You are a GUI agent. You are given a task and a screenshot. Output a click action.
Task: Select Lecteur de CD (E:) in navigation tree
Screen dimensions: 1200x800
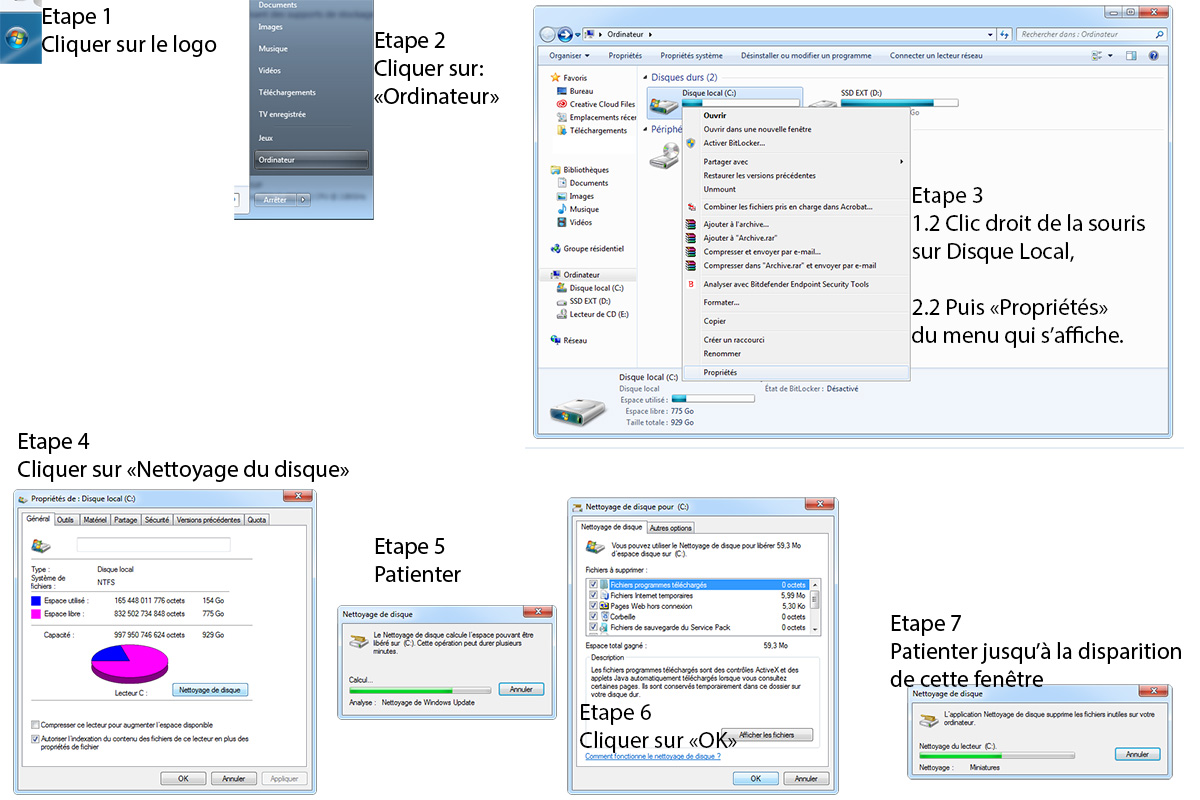point(592,314)
